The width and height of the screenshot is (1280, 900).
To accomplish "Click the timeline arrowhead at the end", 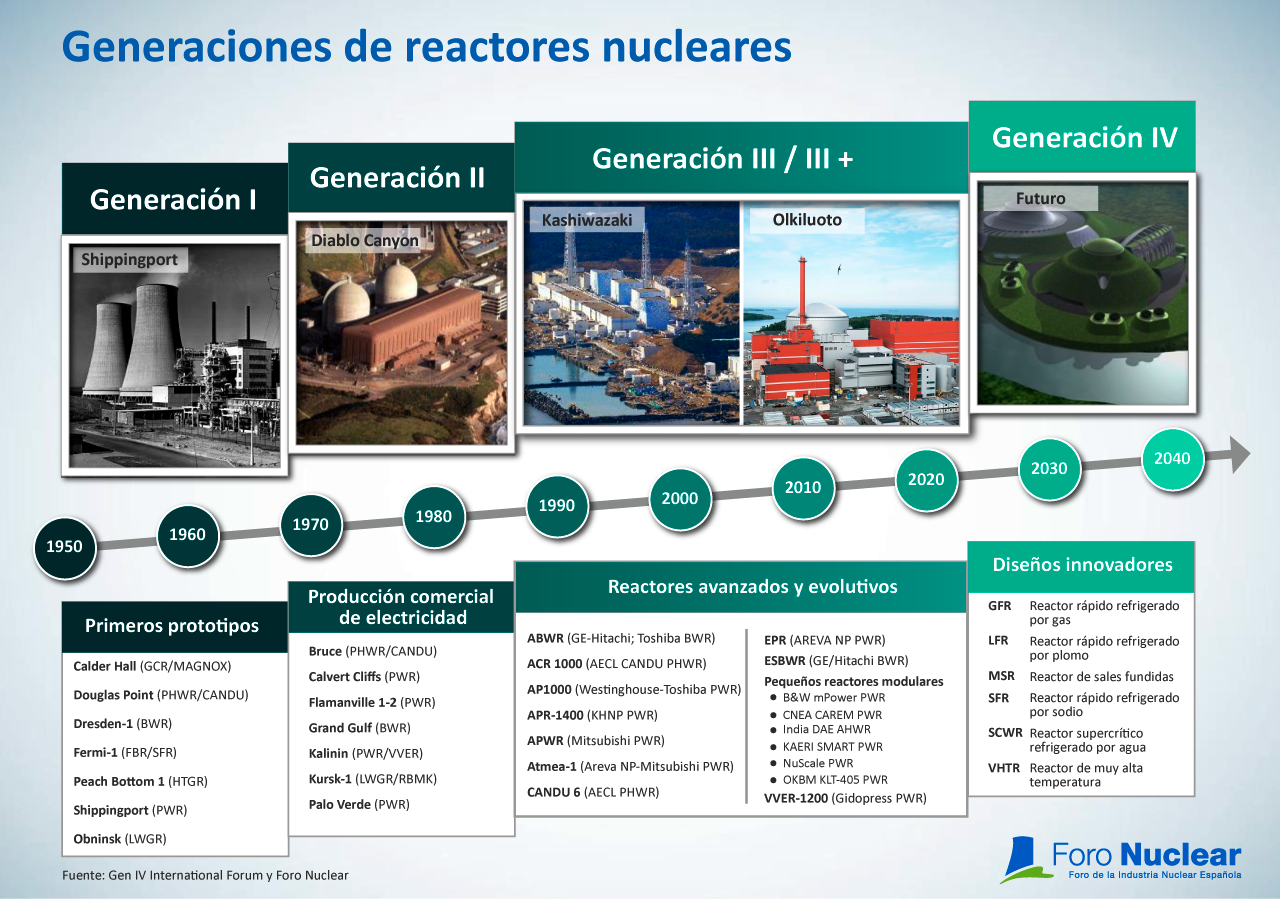I will (1239, 454).
